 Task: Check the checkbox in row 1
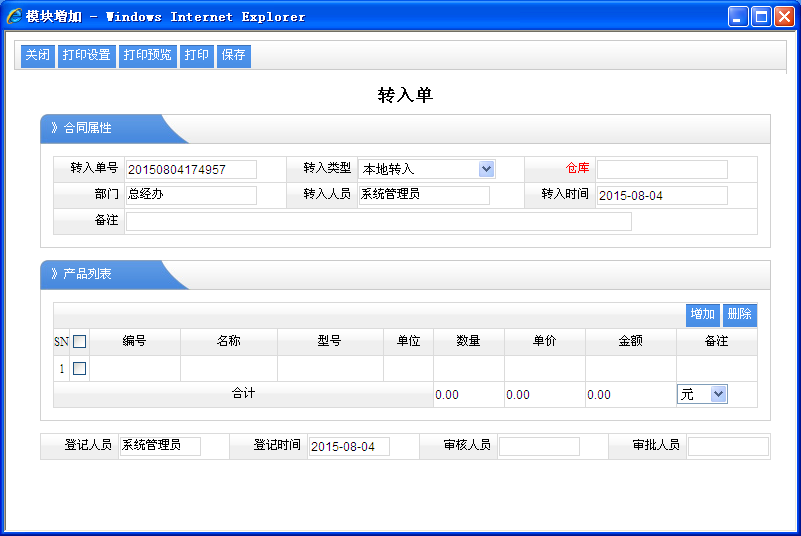pyautogui.click(x=80, y=369)
